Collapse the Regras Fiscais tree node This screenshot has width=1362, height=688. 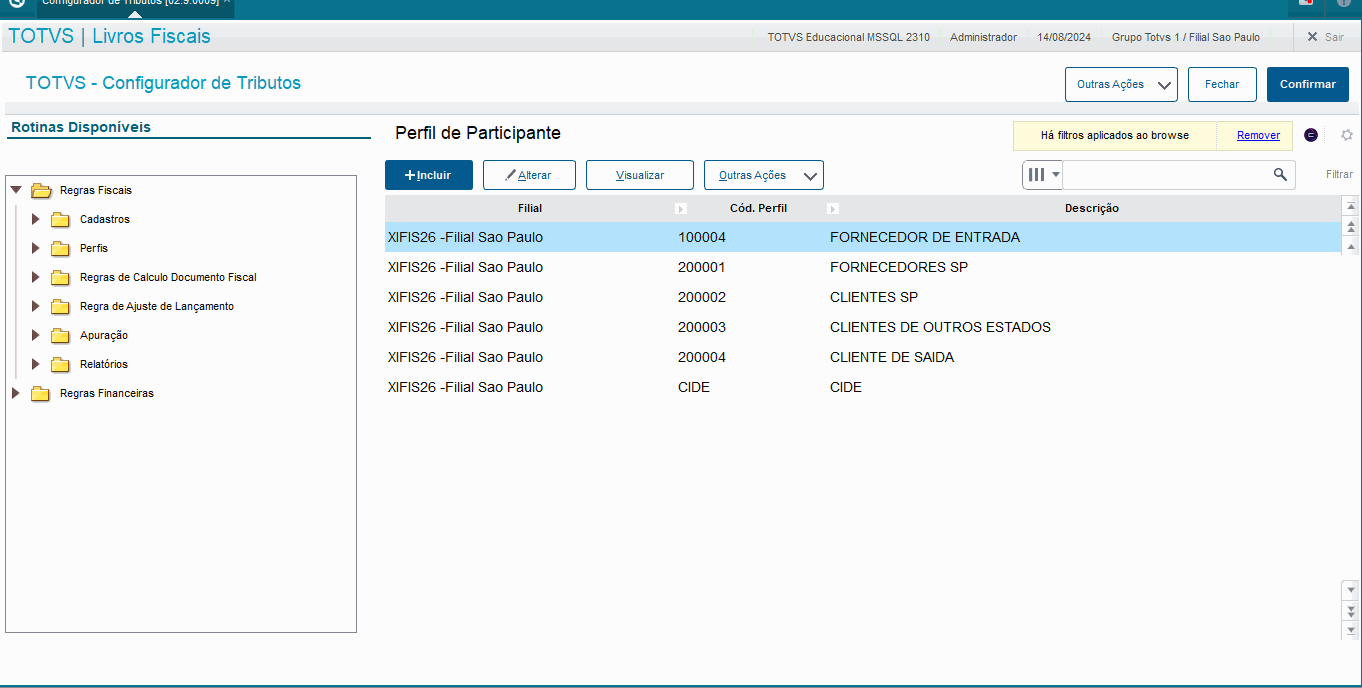point(15,190)
